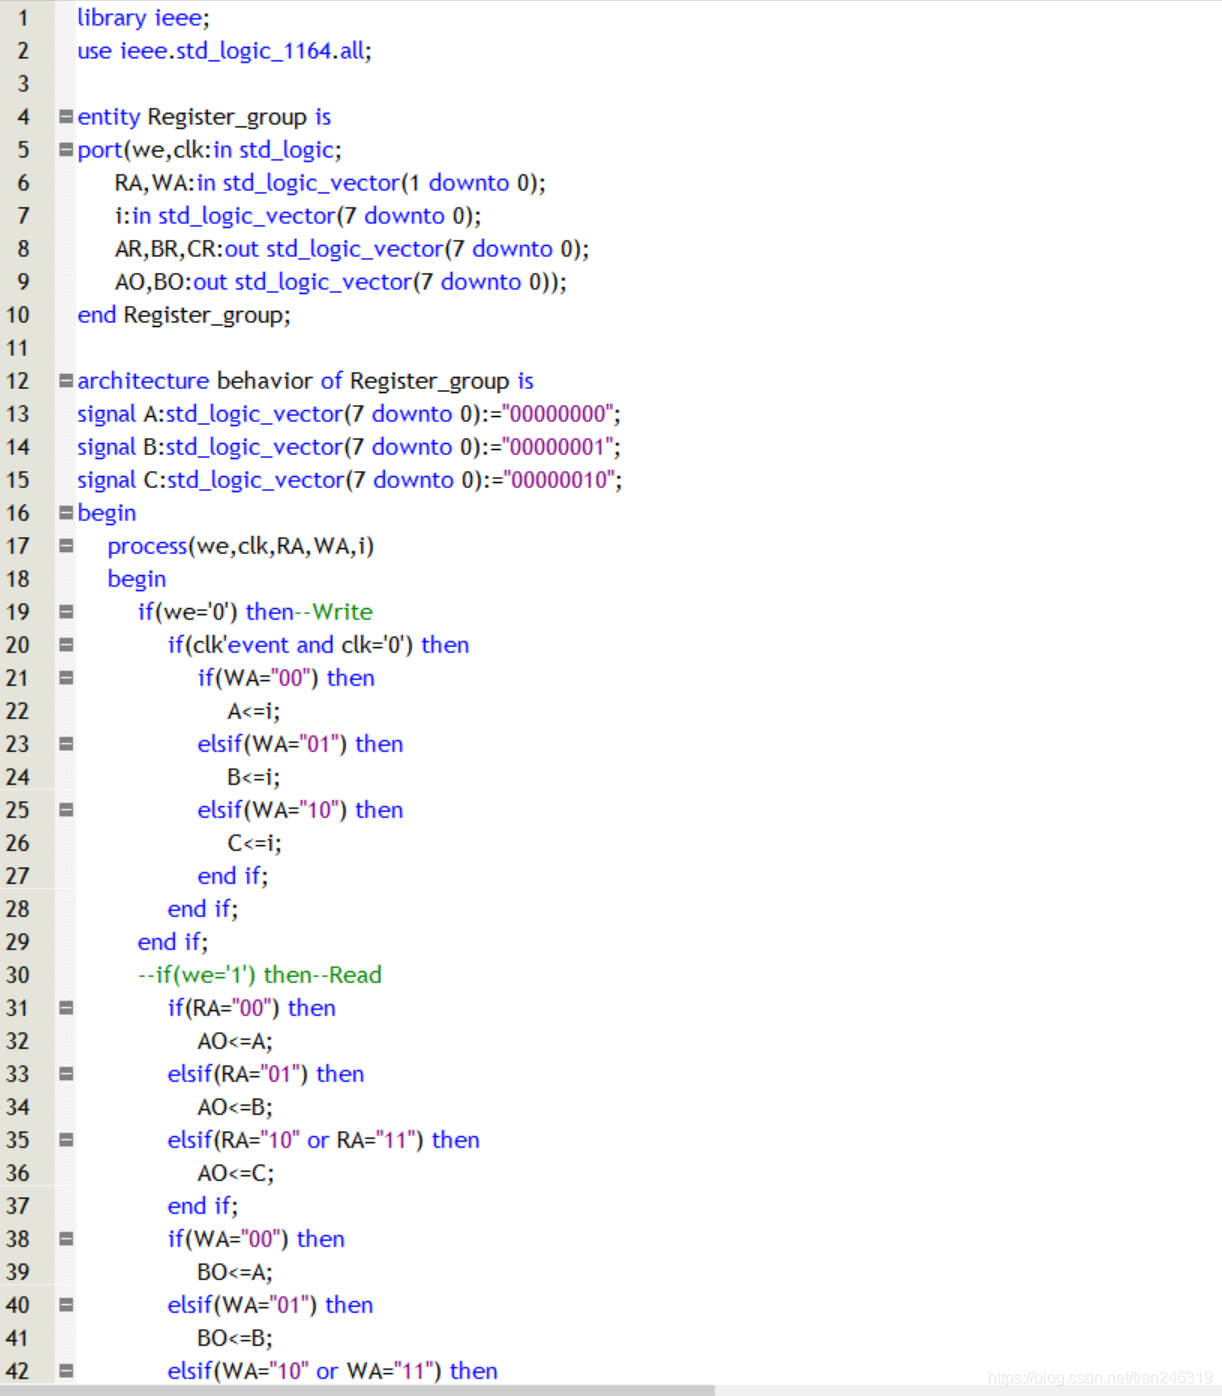Click 'i:in std_logic_vector(7 downto 0);' line

click(298, 216)
